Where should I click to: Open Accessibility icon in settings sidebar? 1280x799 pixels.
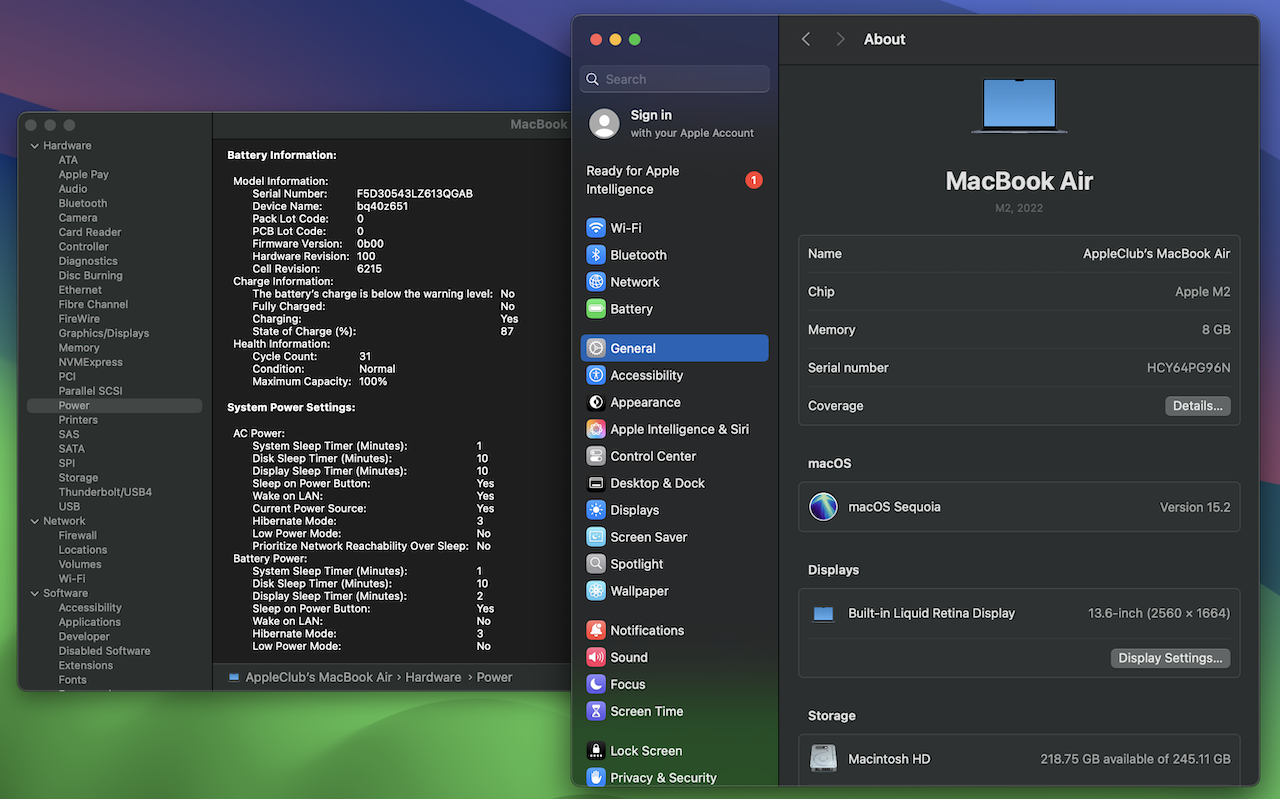pyautogui.click(x=596, y=375)
